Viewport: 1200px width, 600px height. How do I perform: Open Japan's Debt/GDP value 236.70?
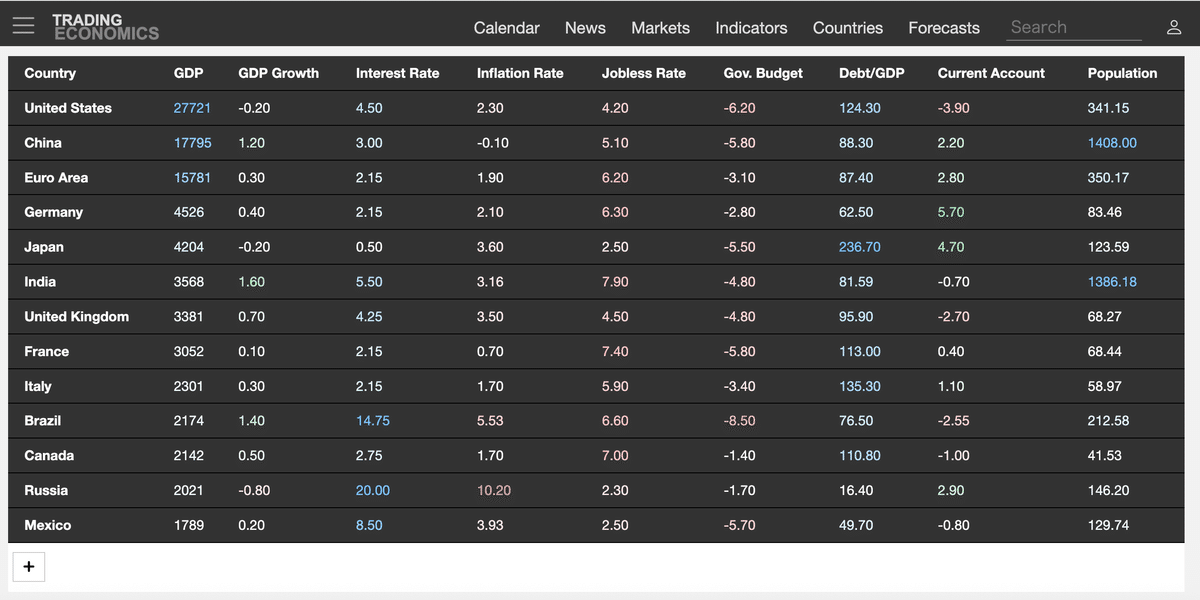click(x=859, y=247)
